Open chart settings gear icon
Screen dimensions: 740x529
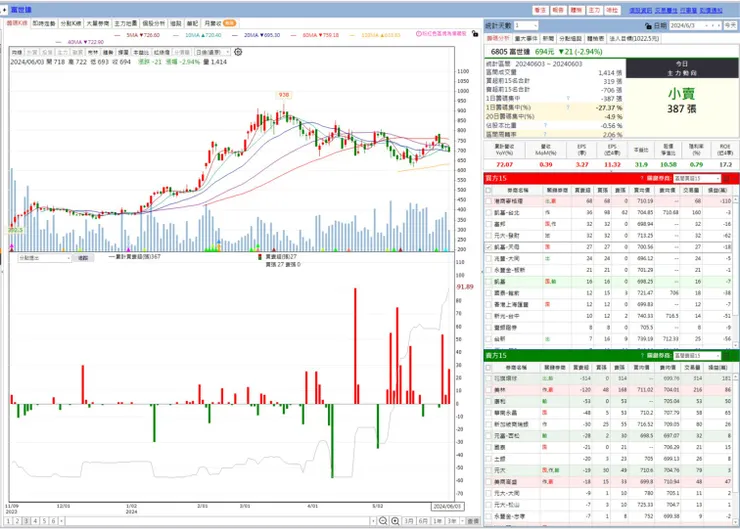(x=238, y=52)
